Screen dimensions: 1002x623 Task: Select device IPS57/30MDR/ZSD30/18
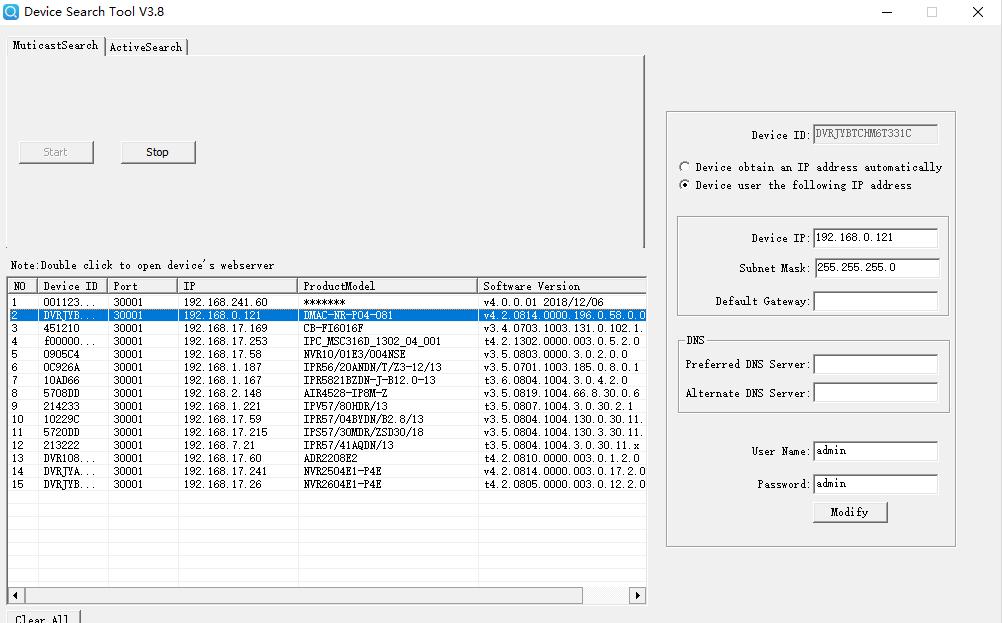point(327,433)
